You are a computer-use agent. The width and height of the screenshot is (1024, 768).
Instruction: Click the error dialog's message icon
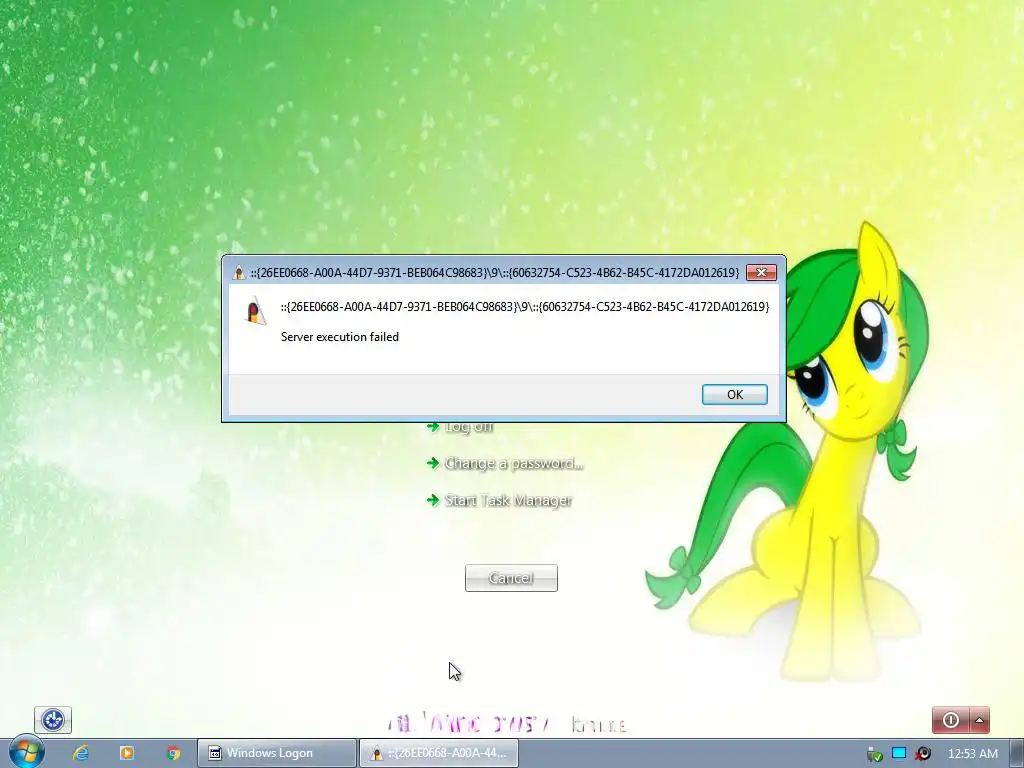coord(256,310)
